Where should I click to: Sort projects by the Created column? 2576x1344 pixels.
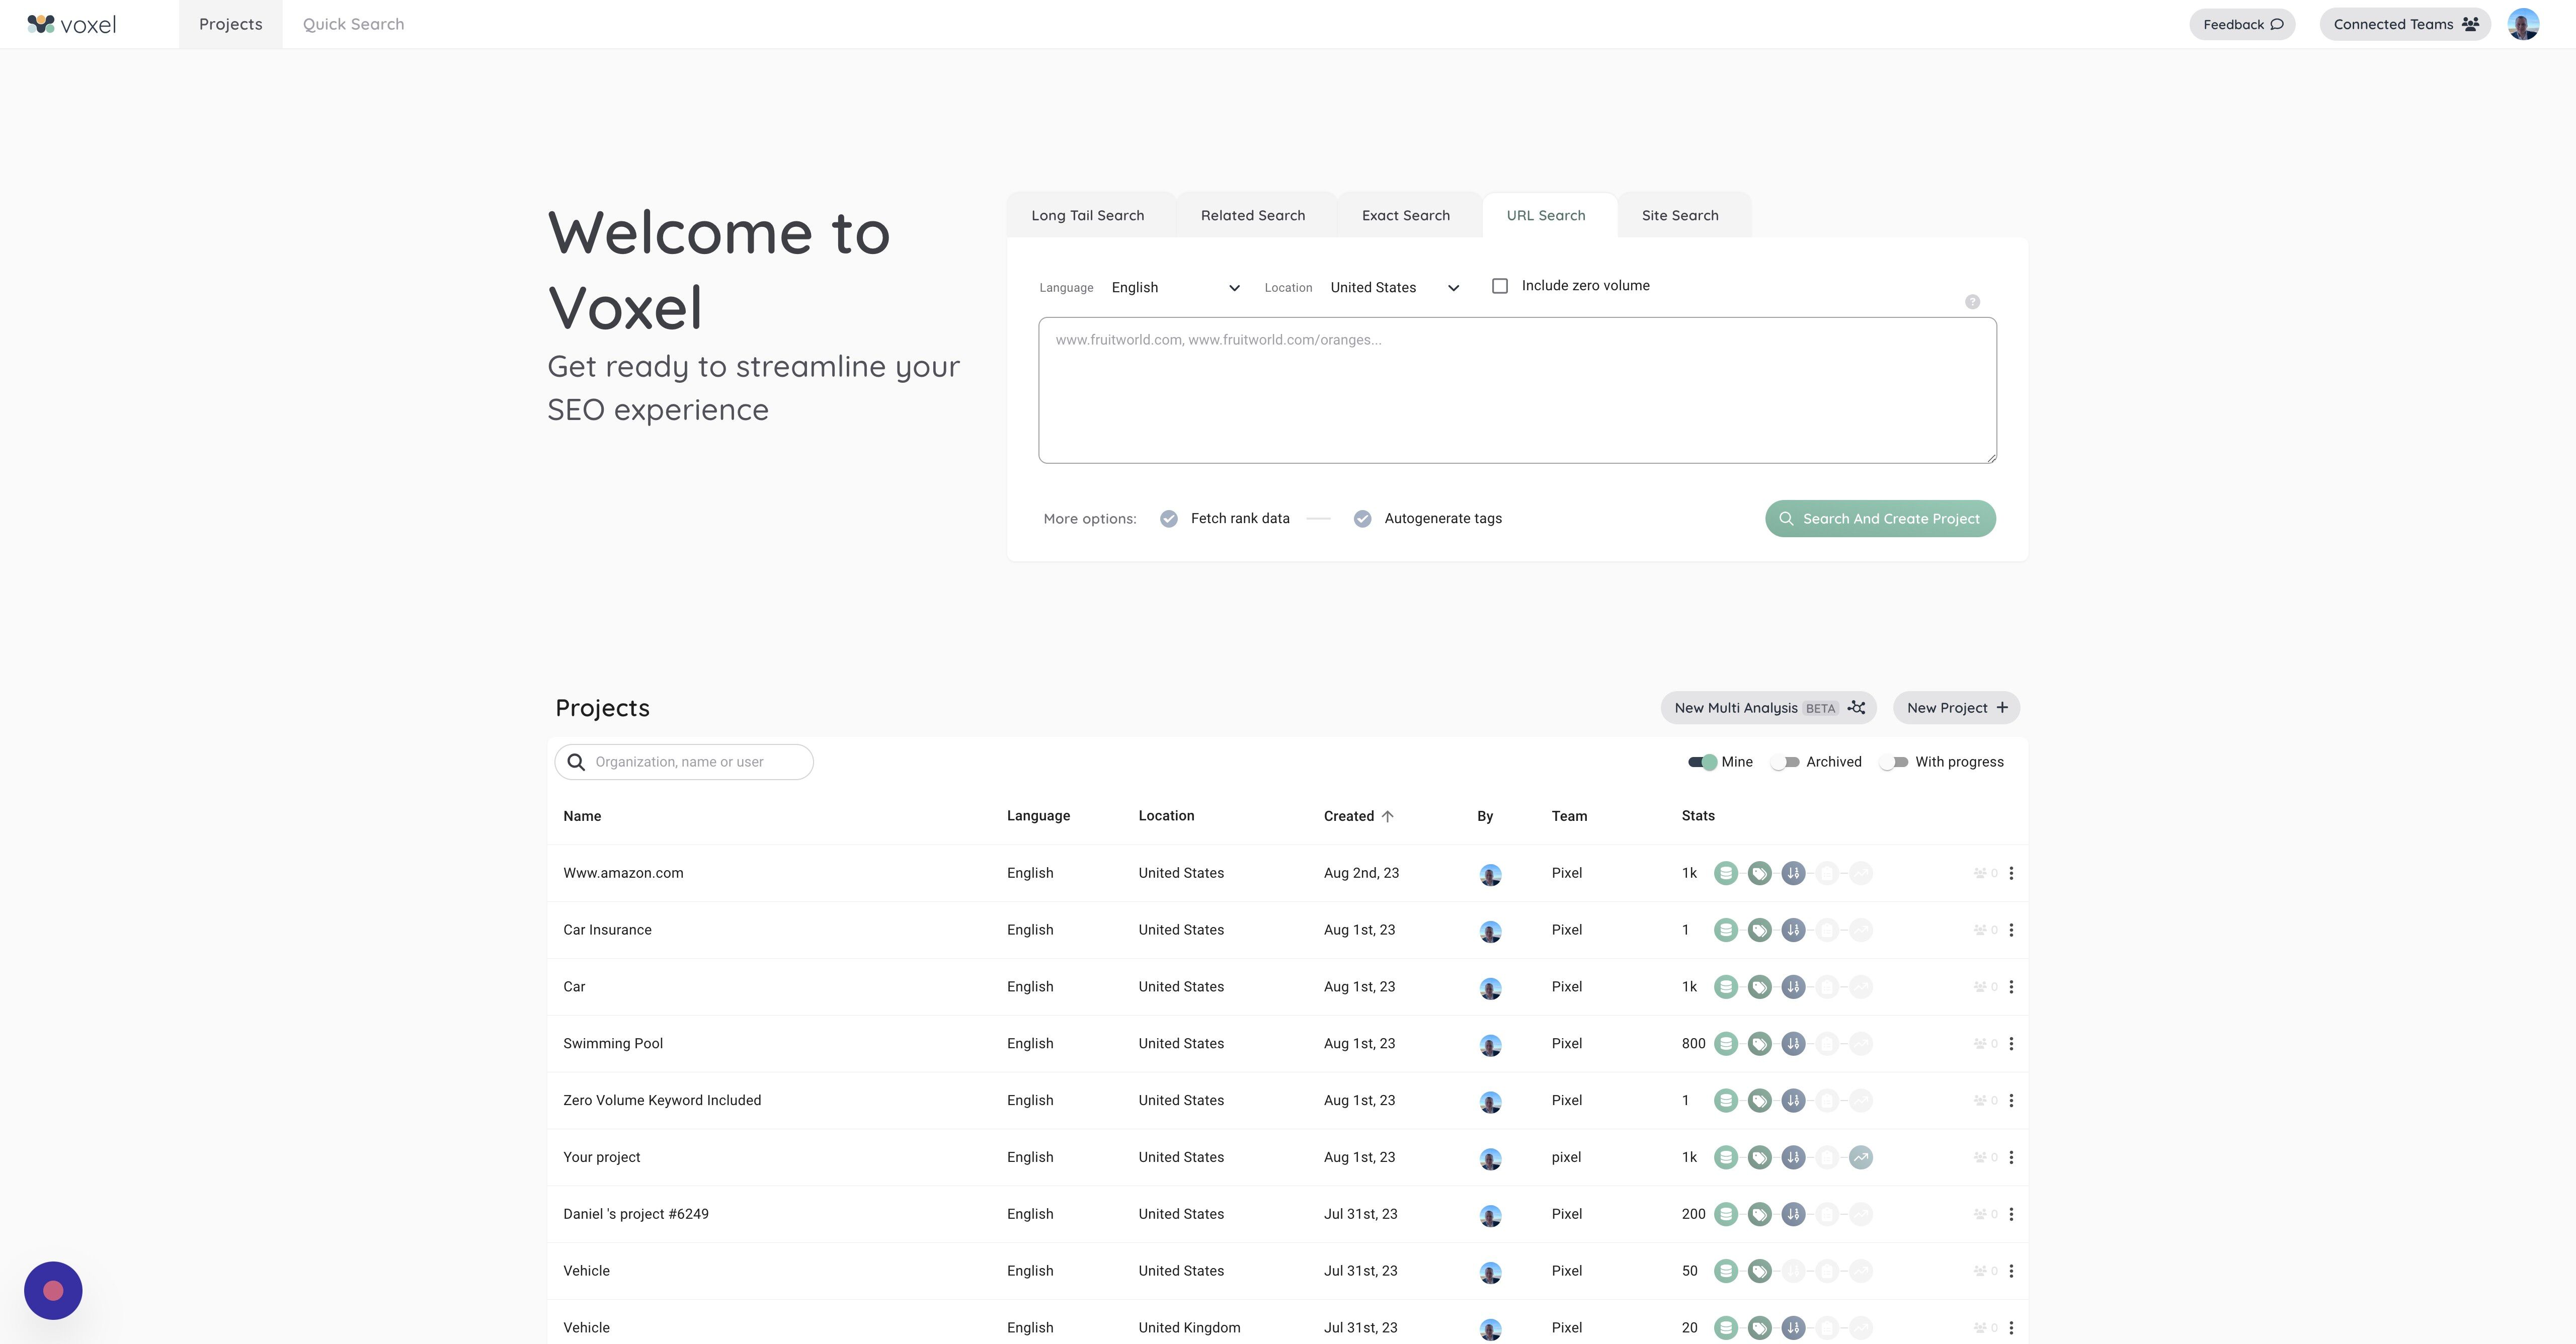1358,816
